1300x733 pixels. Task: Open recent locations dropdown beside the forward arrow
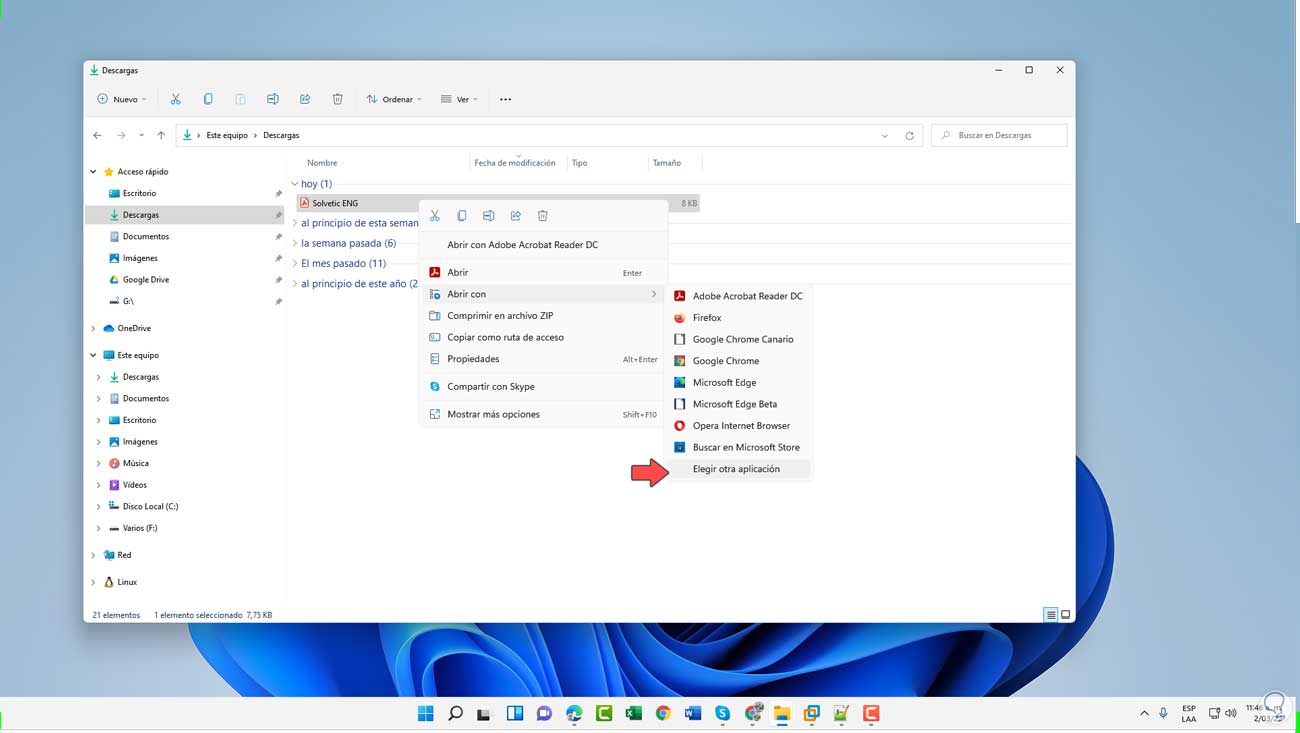pos(141,135)
